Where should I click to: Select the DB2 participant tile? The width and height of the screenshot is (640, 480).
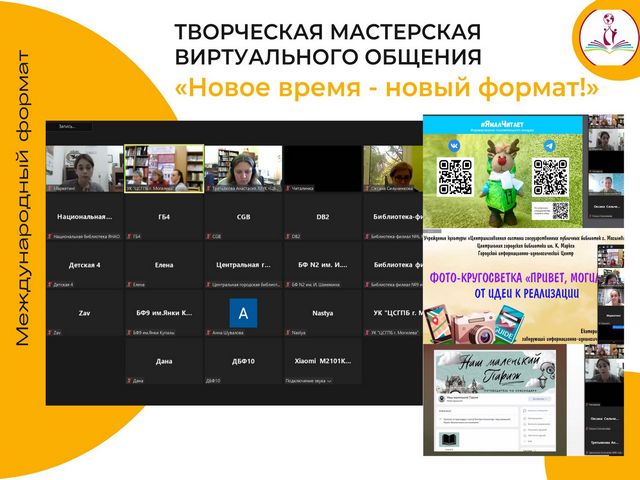[x=322, y=217]
